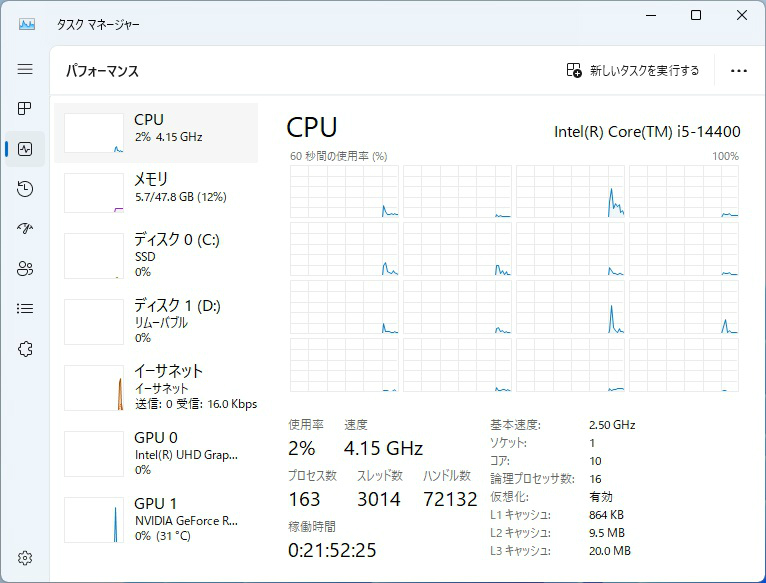Maximize the Task Manager window
The image size is (766, 583).
[x=696, y=15]
